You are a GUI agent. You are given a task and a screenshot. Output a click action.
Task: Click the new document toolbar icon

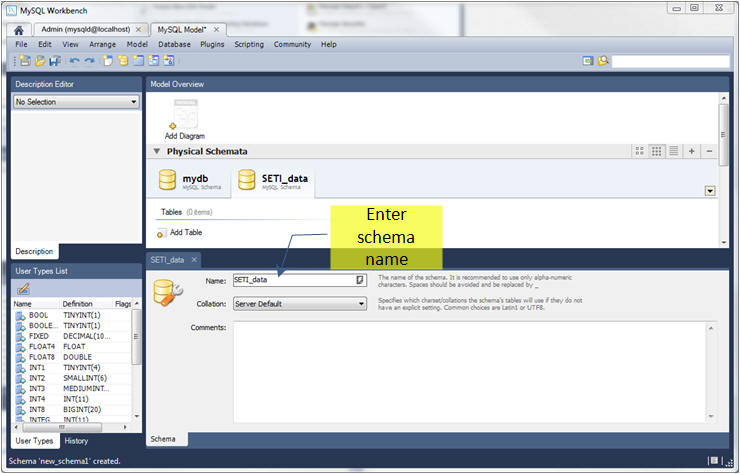coord(108,60)
